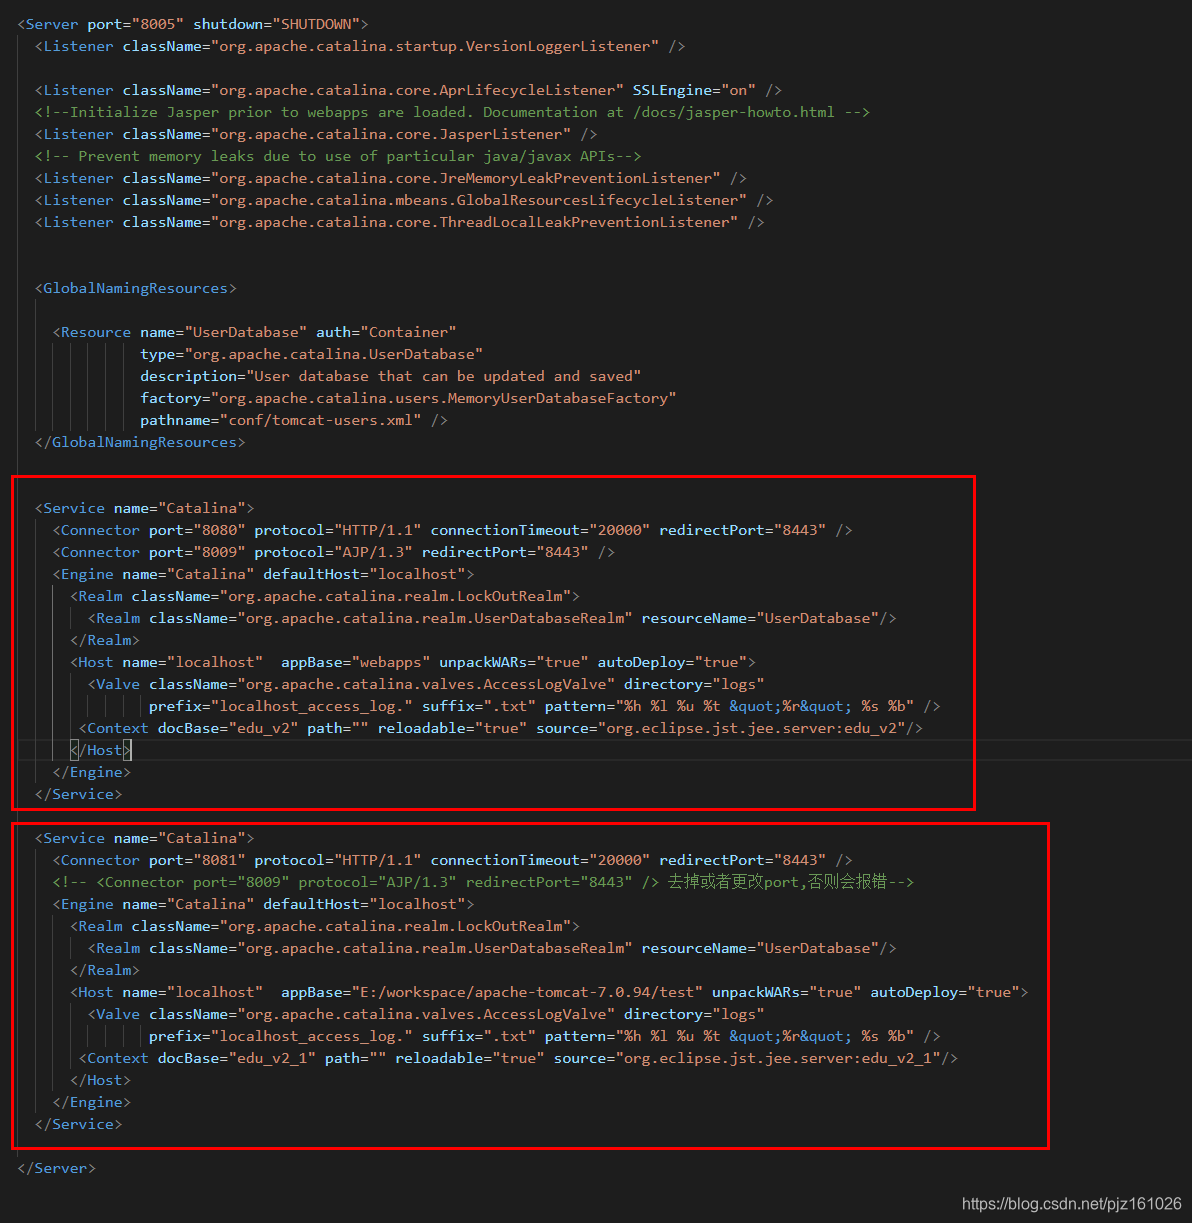Click pathname="conf/tomcat-users.xml" line
The height and width of the screenshot is (1223, 1192).
[294, 420]
